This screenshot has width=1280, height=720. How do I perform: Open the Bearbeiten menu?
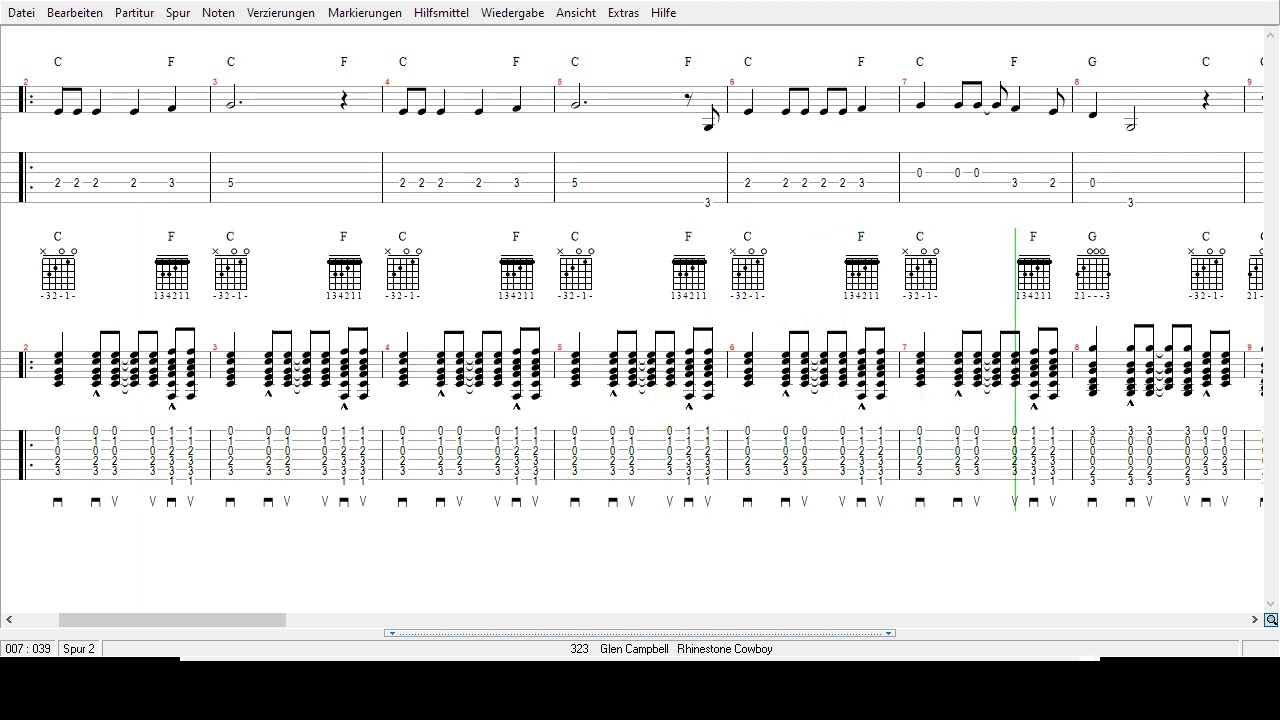(x=75, y=13)
